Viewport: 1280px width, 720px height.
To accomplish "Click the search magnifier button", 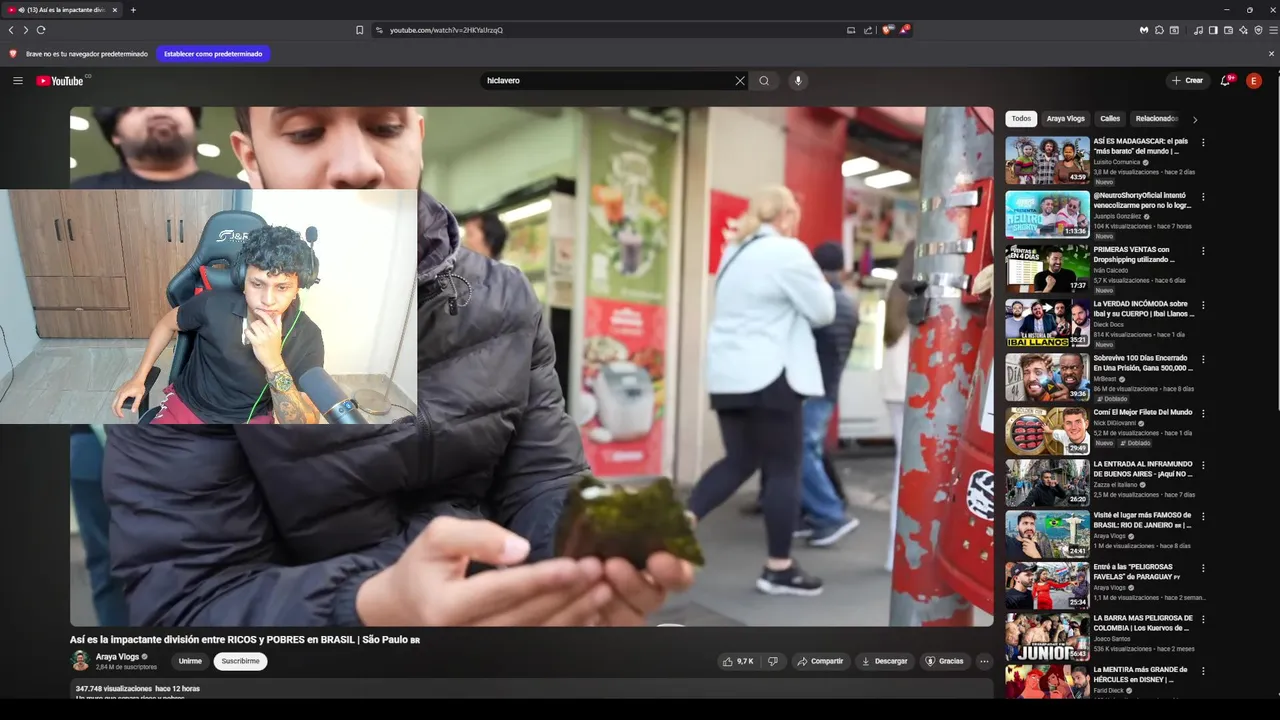I will pos(764,80).
